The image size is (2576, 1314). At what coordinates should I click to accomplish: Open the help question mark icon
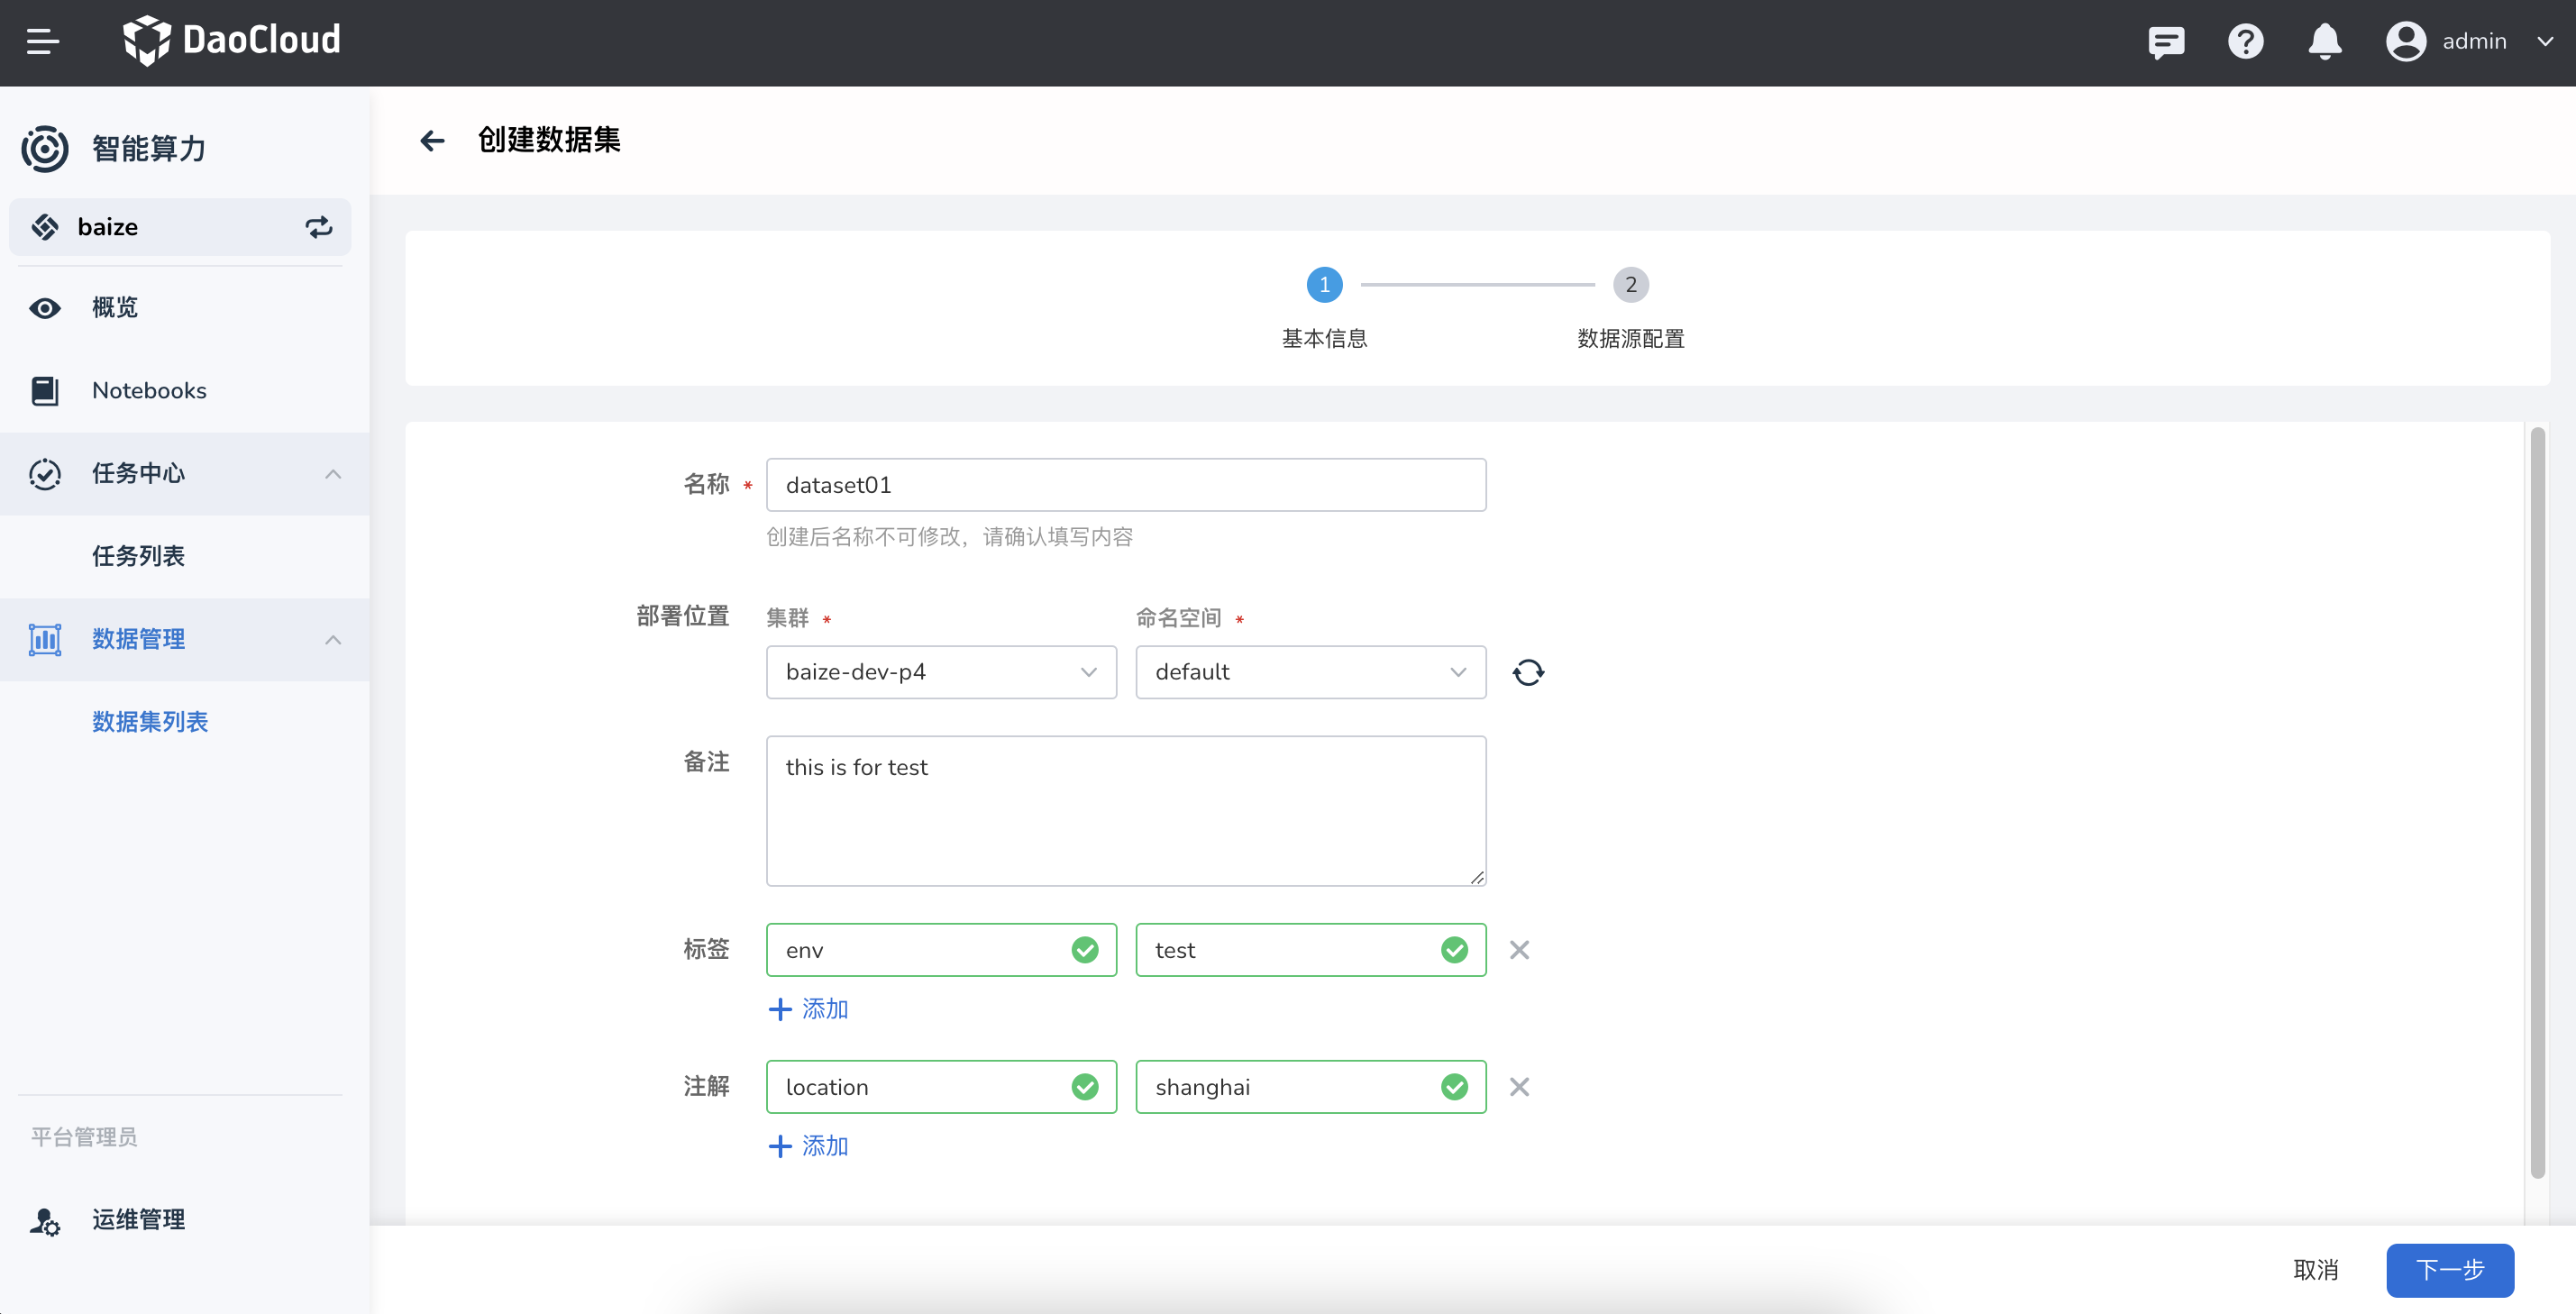tap(2245, 41)
